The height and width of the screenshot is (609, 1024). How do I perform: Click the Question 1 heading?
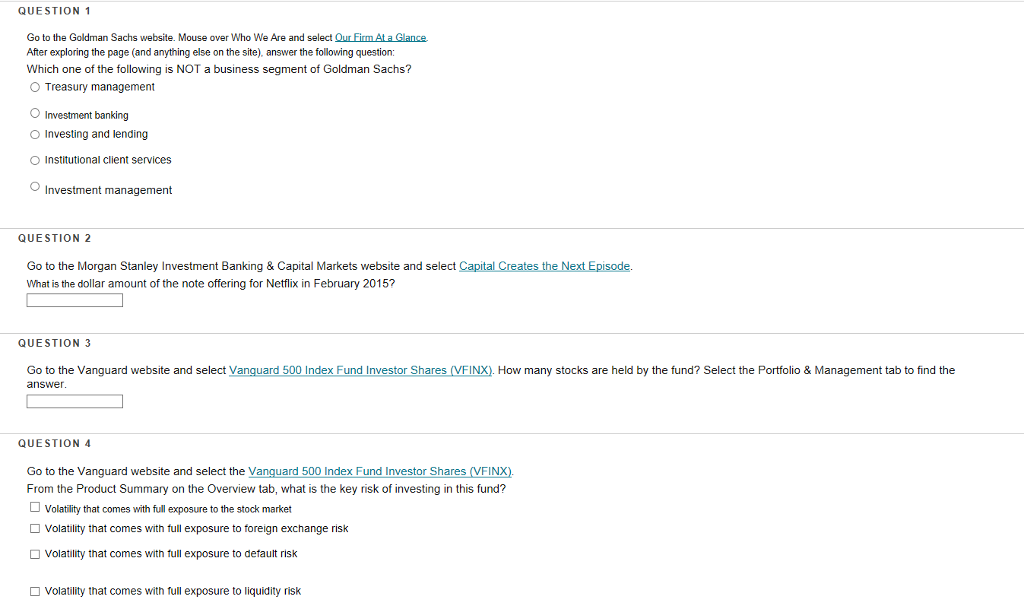55,11
